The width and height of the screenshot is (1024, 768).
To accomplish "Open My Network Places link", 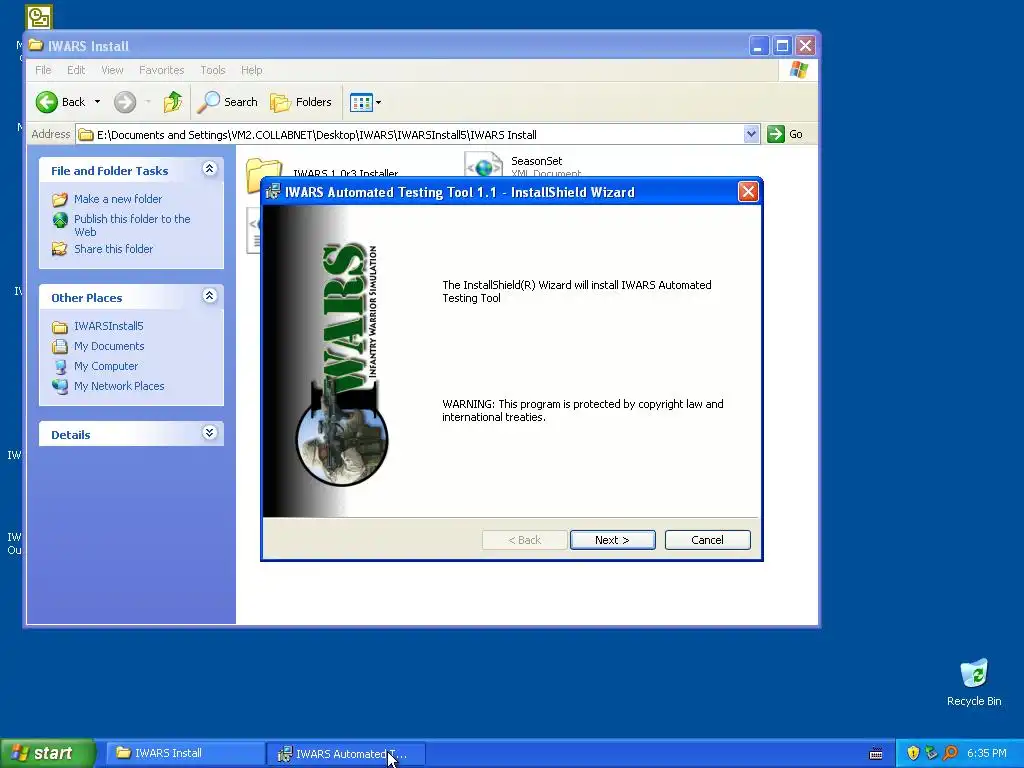I will [119, 386].
